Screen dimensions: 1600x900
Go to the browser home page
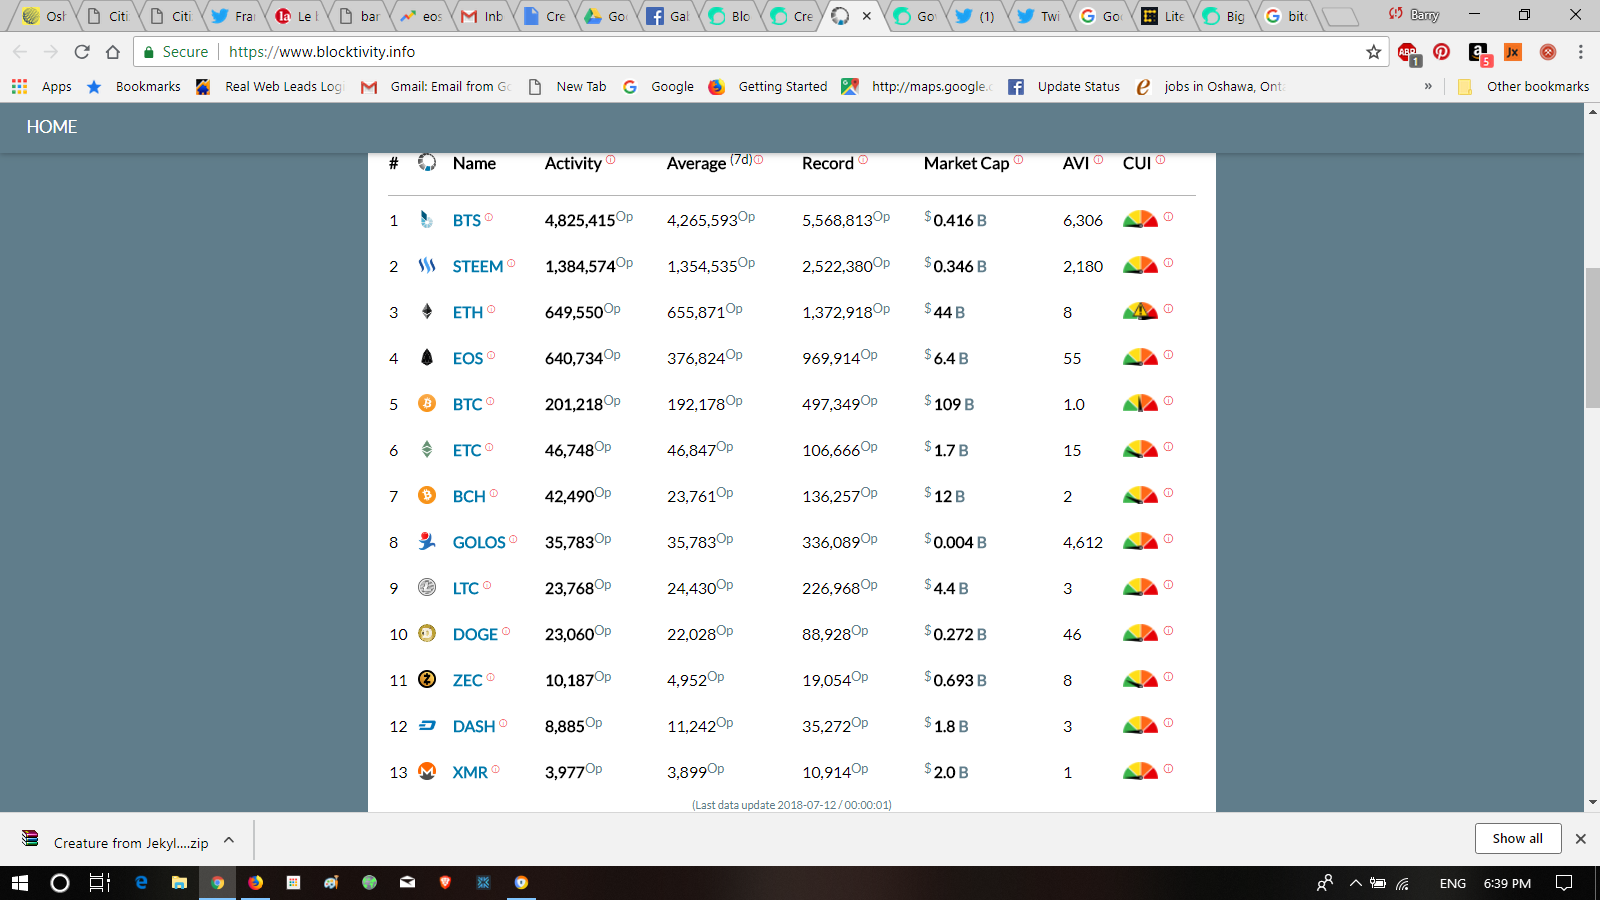pyautogui.click(x=113, y=52)
